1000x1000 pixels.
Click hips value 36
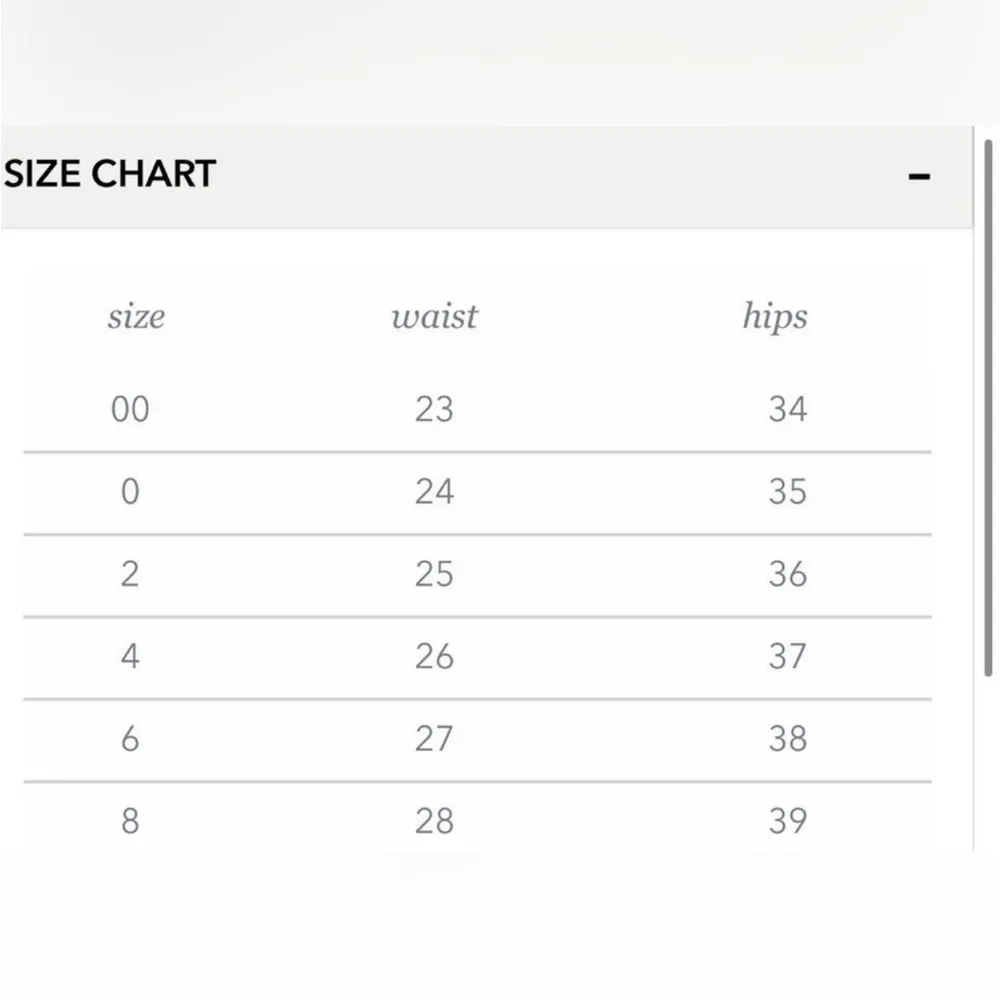coord(787,574)
